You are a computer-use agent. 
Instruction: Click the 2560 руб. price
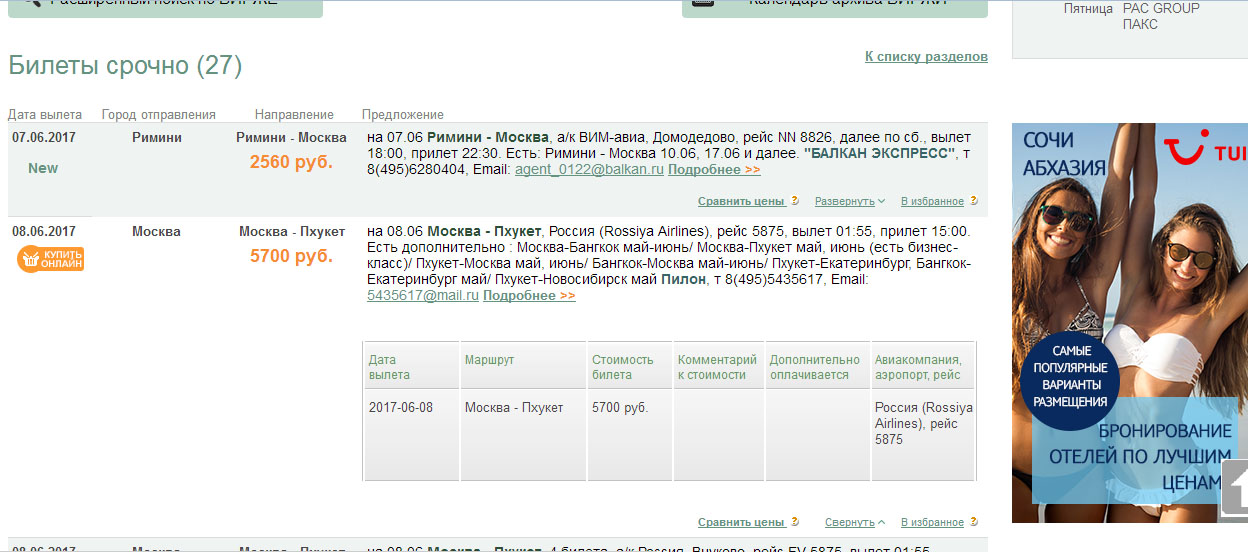(291, 162)
